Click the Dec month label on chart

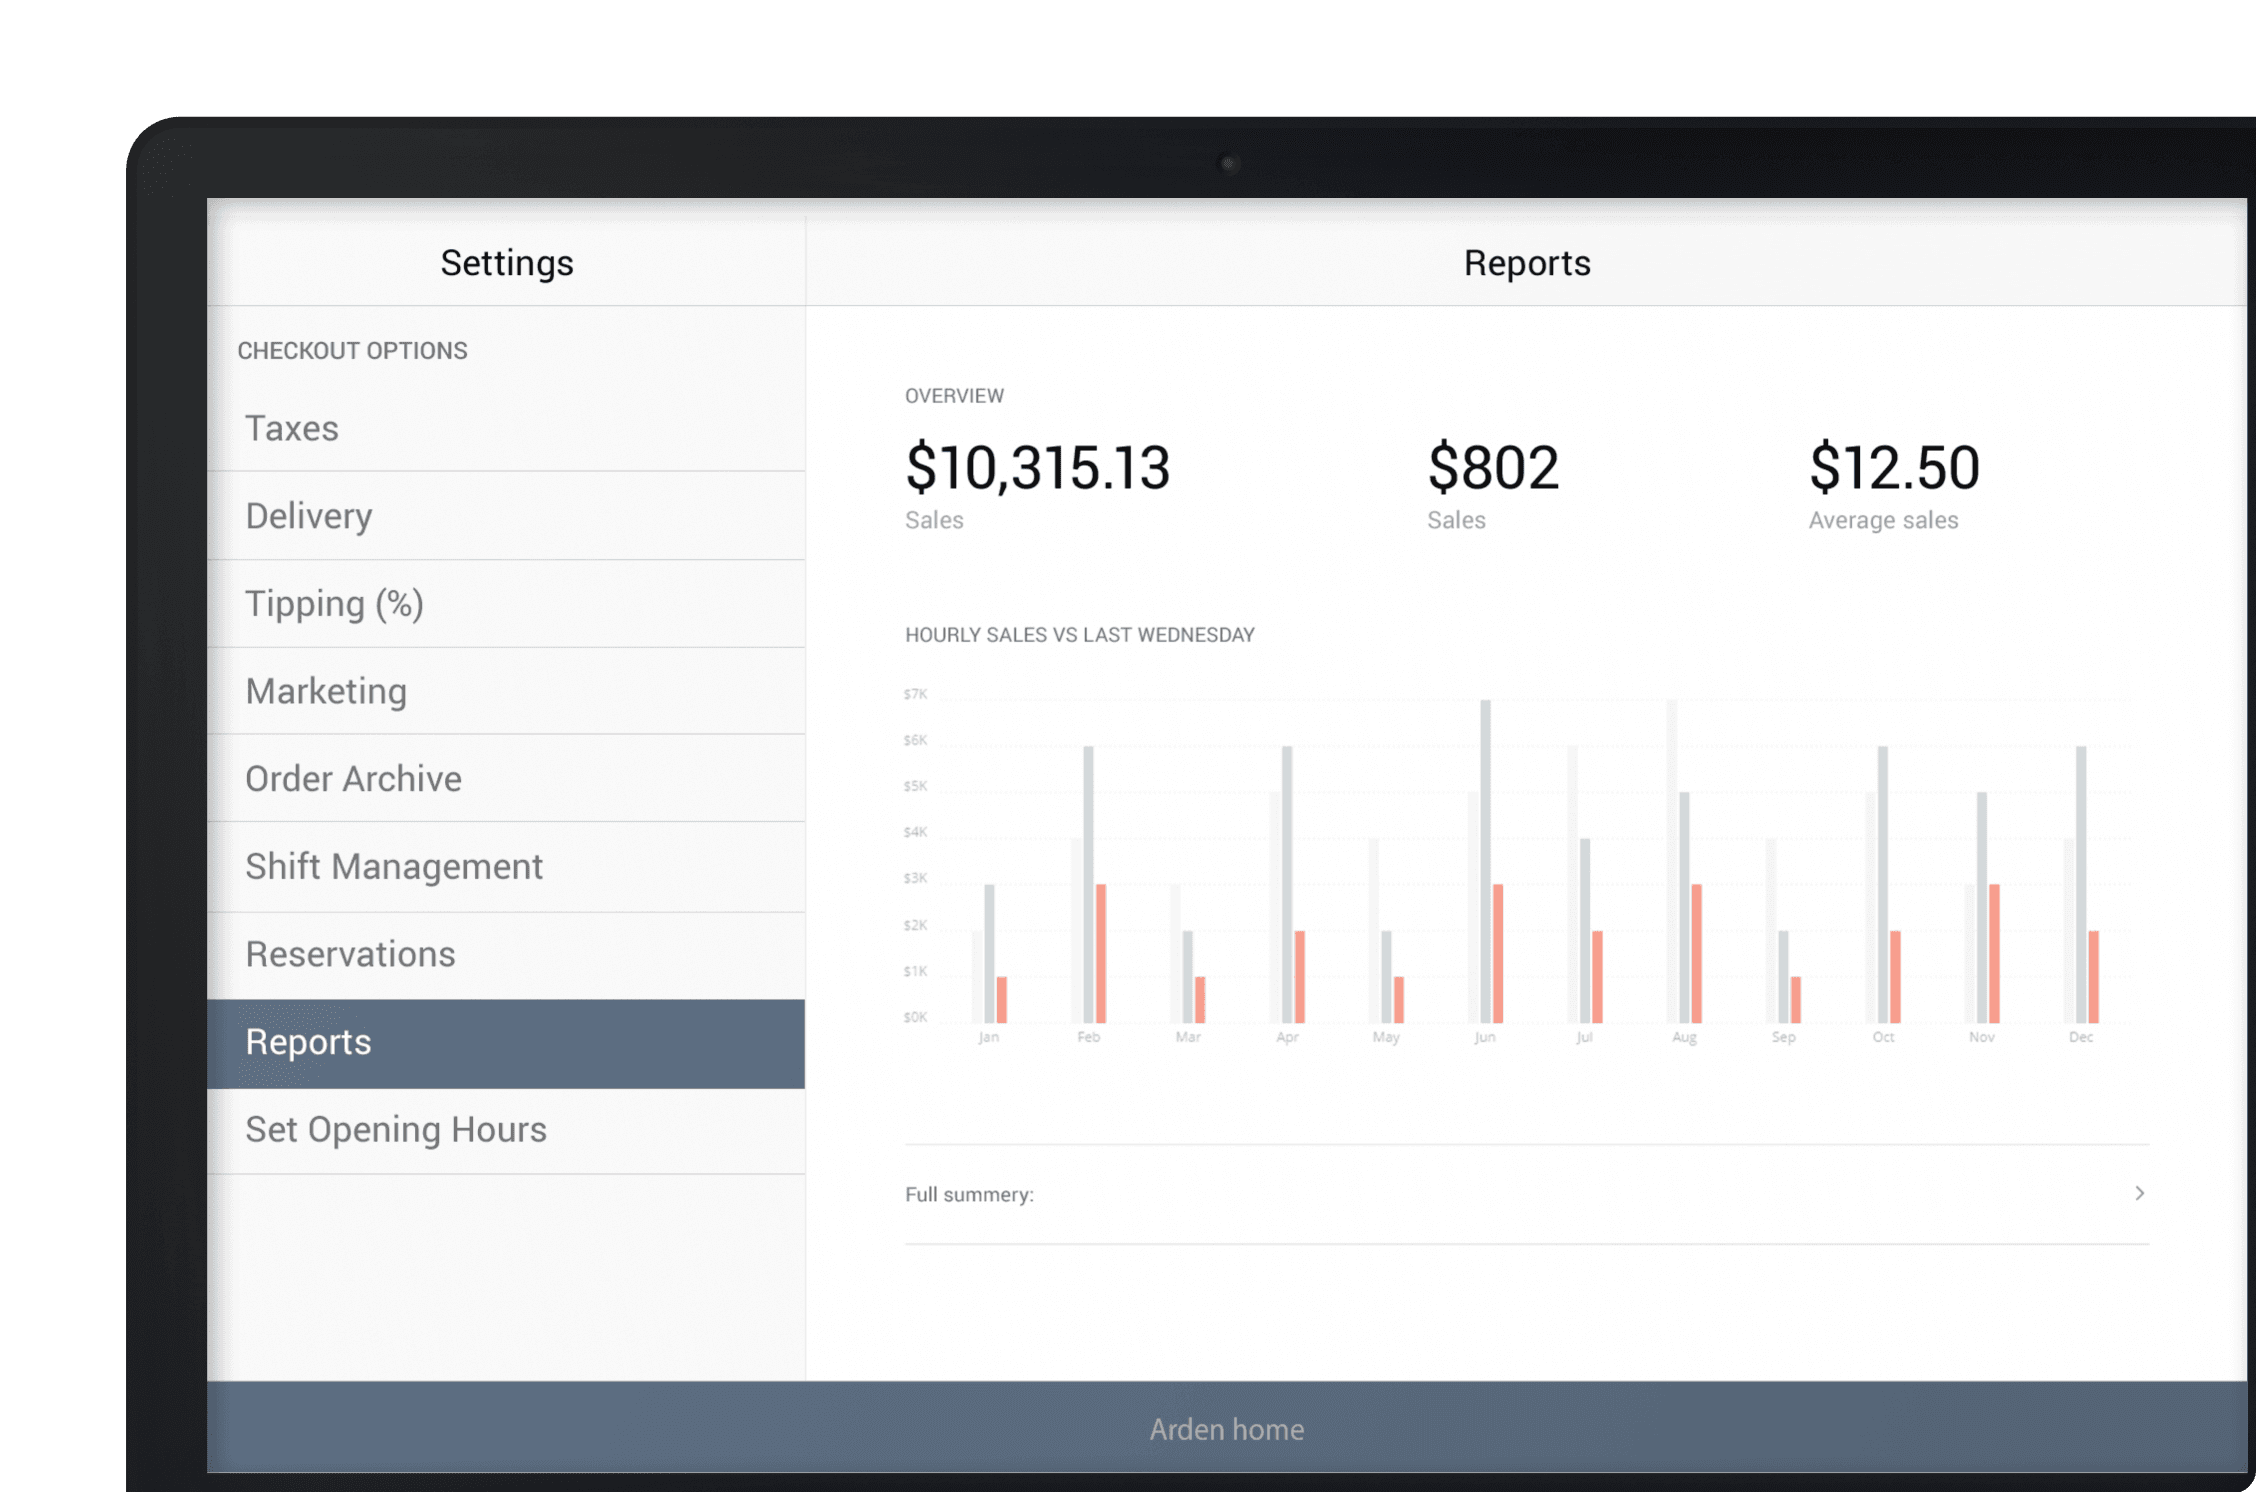tap(2081, 1037)
